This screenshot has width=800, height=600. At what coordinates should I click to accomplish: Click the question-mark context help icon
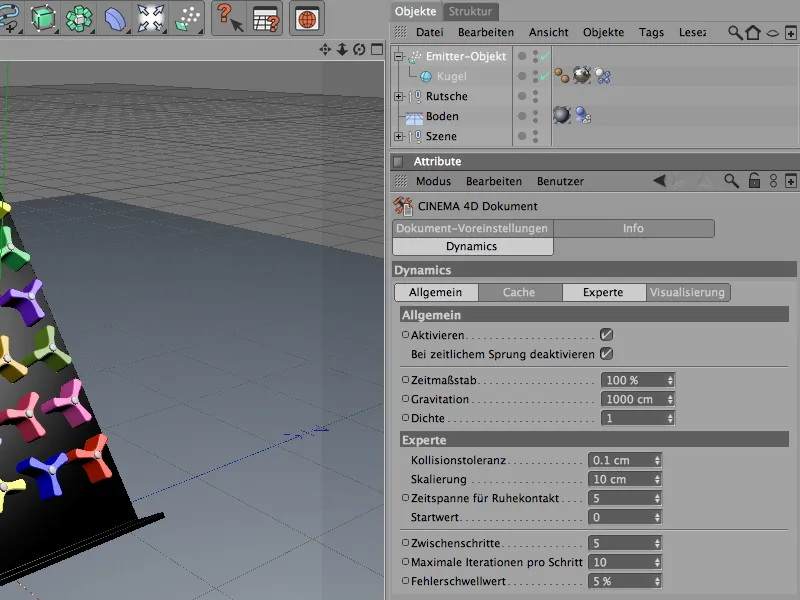click(x=229, y=18)
